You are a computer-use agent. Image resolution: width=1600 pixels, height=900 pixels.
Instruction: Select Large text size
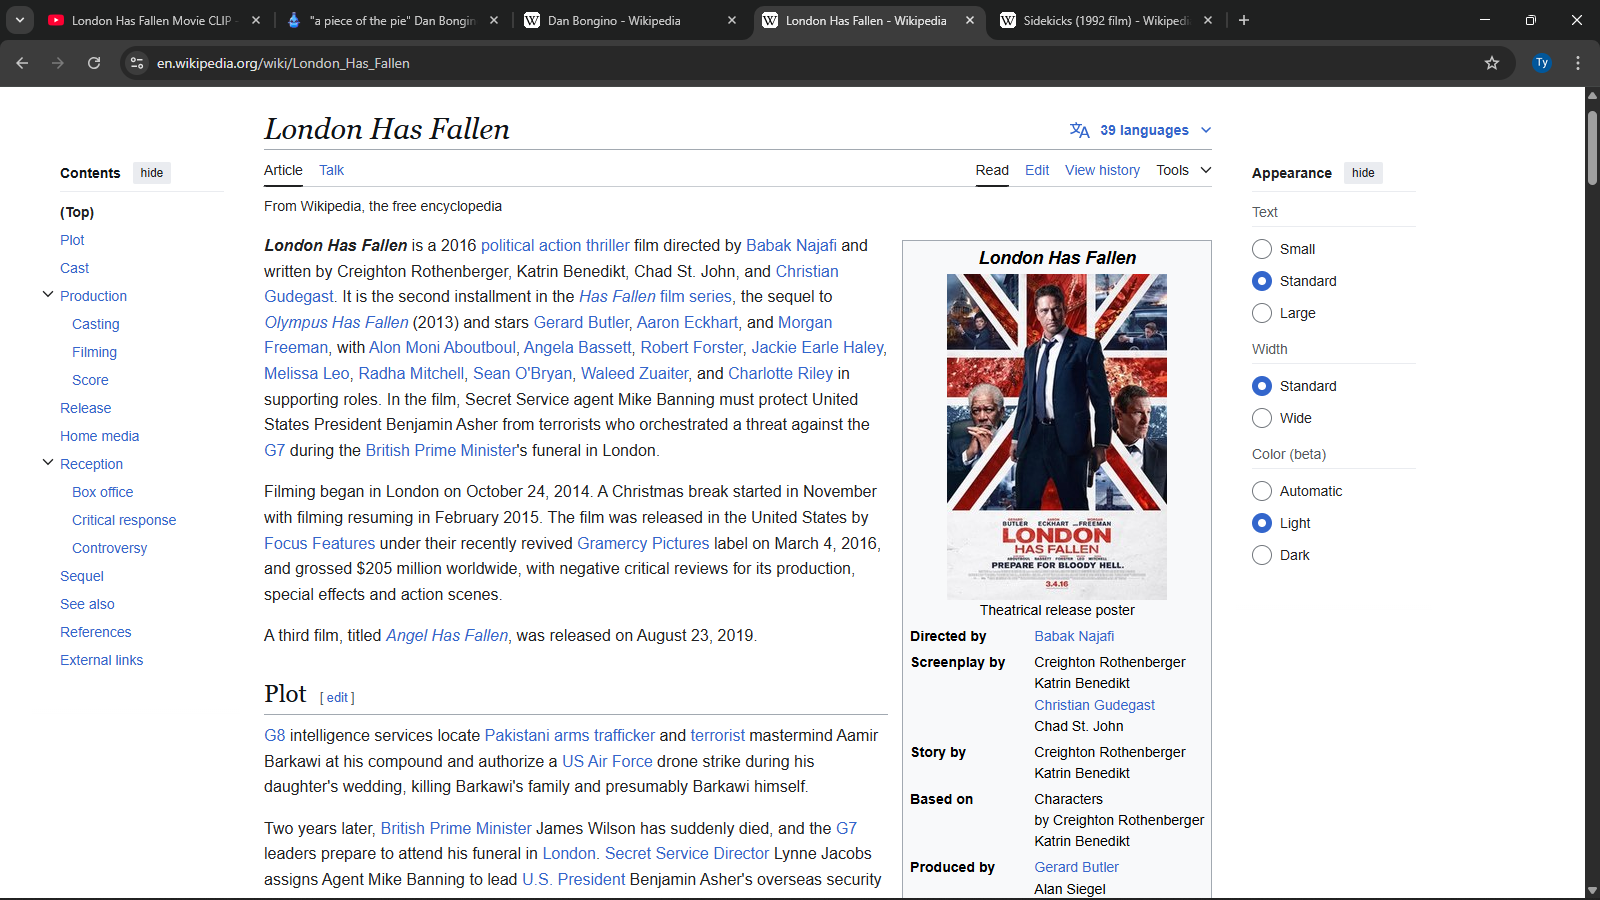[x=1262, y=313]
